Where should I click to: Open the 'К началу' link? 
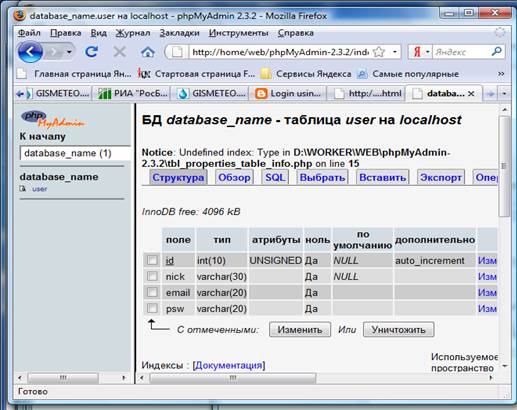[x=43, y=136]
